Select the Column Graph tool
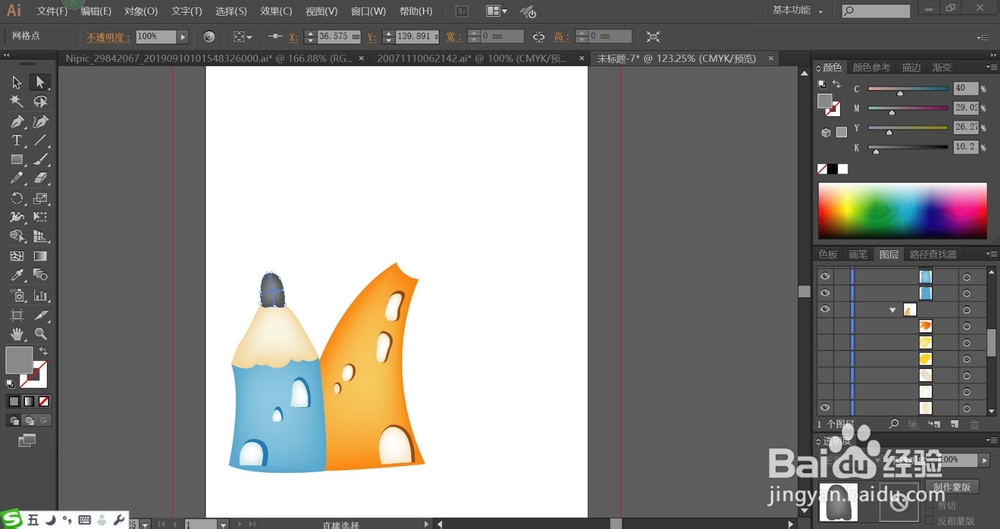The image size is (1000, 529). tap(40, 295)
